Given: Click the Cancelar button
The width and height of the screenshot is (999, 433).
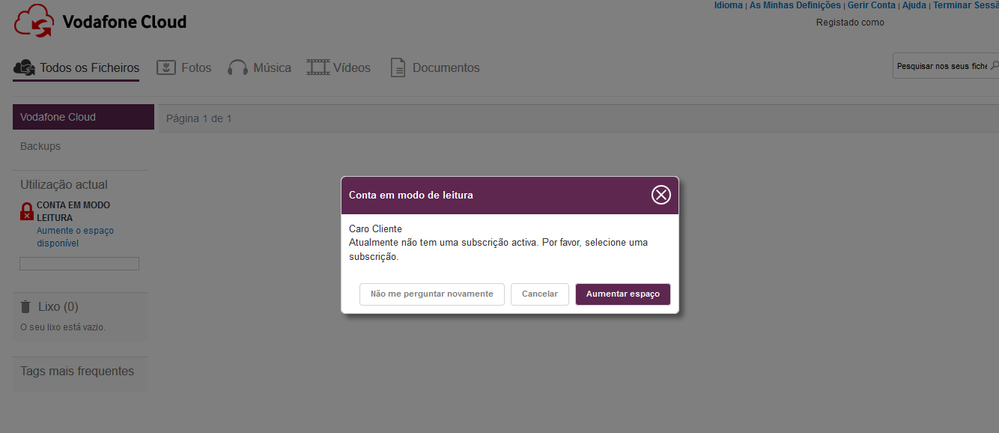Looking at the screenshot, I should click(x=540, y=294).
